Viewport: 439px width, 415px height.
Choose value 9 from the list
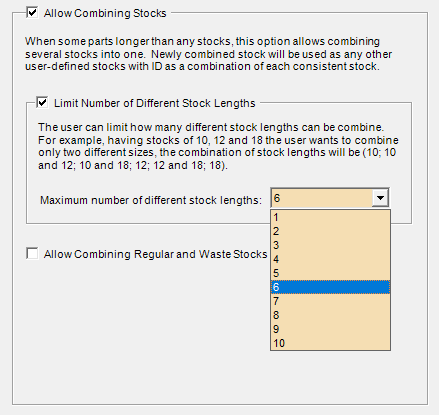[330, 329]
